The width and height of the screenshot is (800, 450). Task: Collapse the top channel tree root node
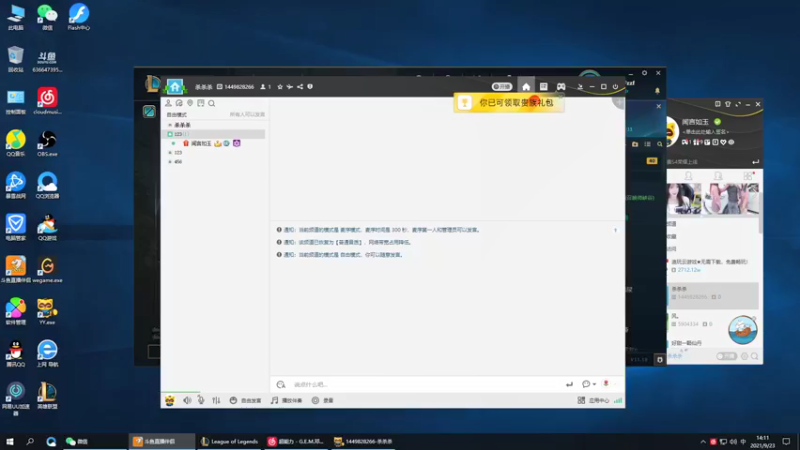tap(170, 125)
